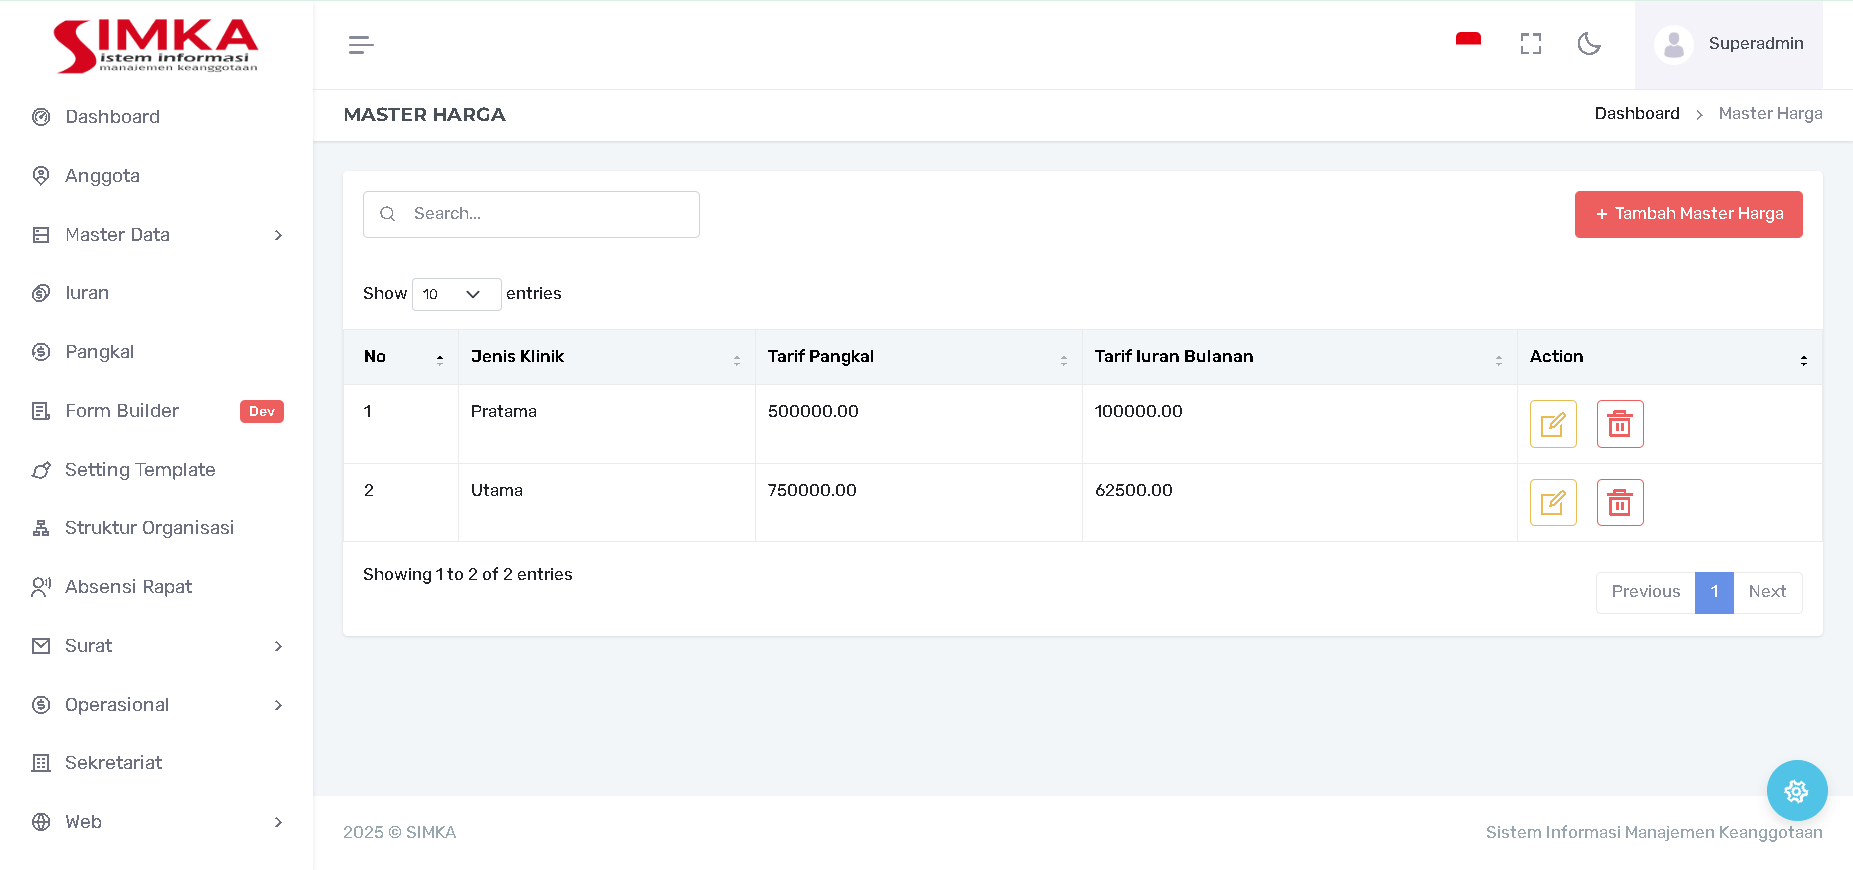Open the Show entries count dropdown
Image resolution: width=1853 pixels, height=870 pixels.
(x=456, y=294)
